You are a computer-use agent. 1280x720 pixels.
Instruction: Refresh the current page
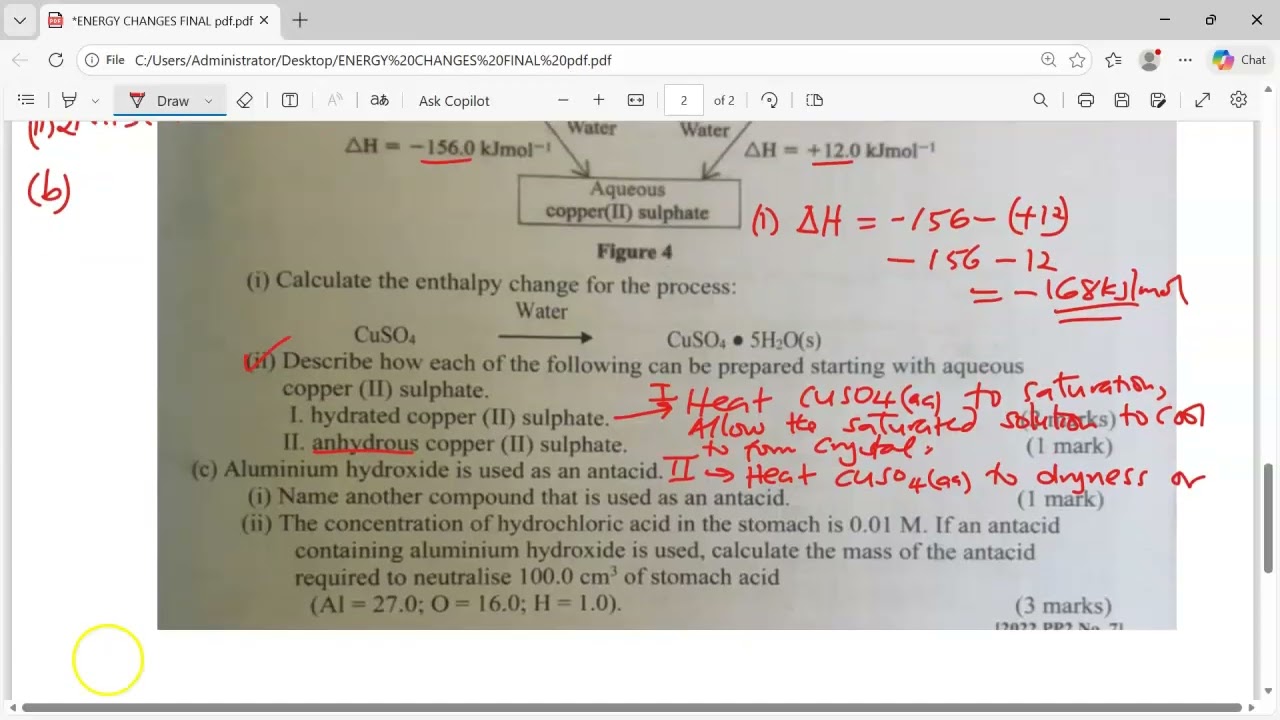click(x=56, y=60)
